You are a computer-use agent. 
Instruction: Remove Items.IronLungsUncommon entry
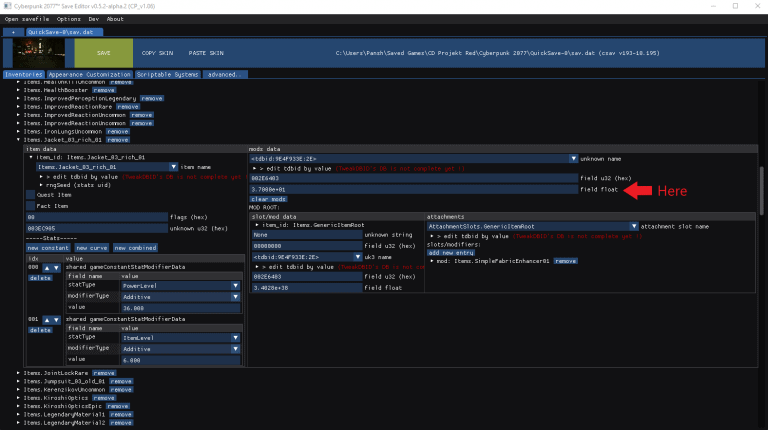click(118, 131)
